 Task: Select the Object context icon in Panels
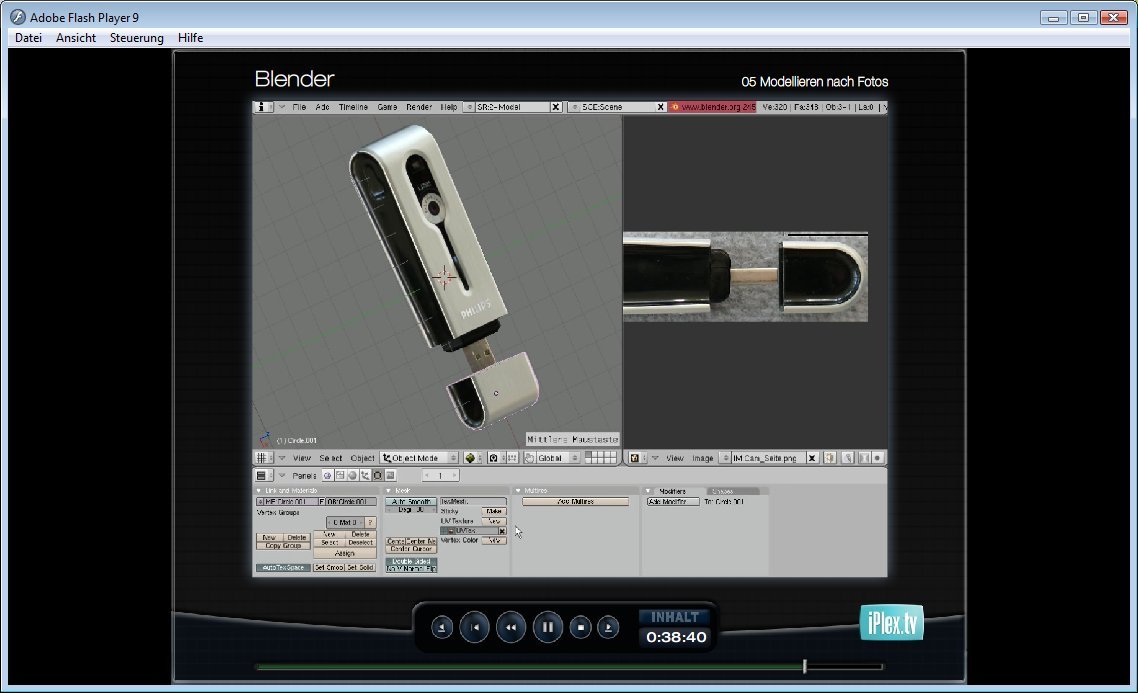click(x=365, y=475)
